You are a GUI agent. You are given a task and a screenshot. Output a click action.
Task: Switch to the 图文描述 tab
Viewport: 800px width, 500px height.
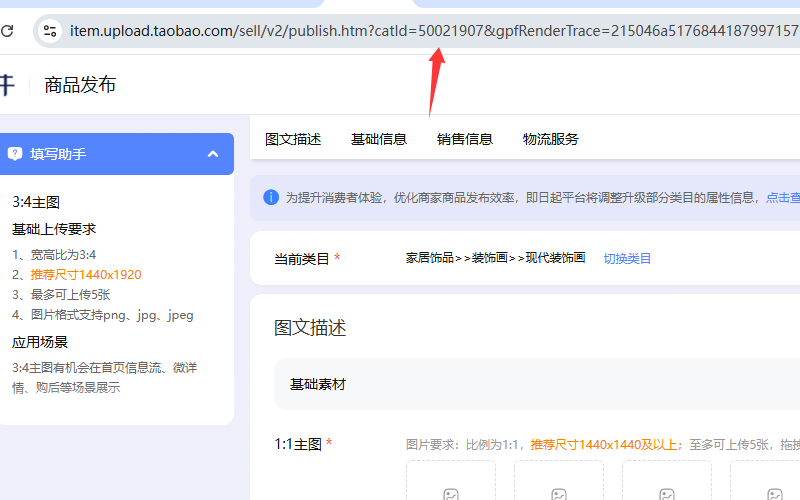(x=293, y=139)
